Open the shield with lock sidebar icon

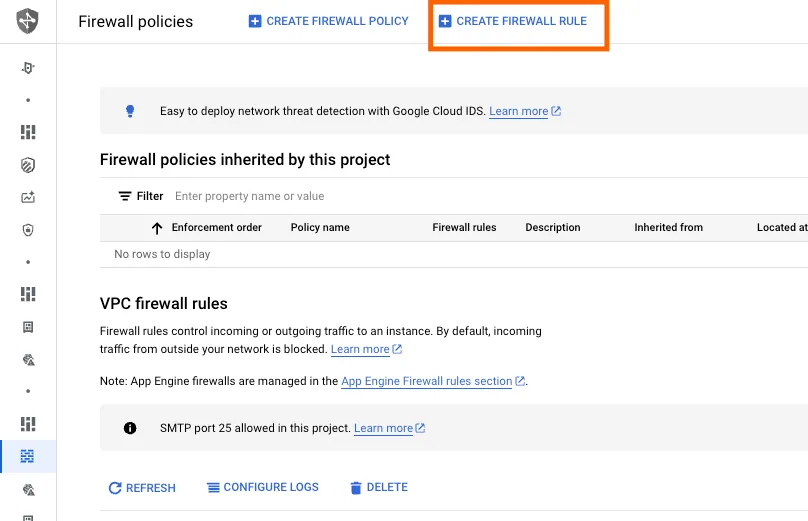point(28,229)
